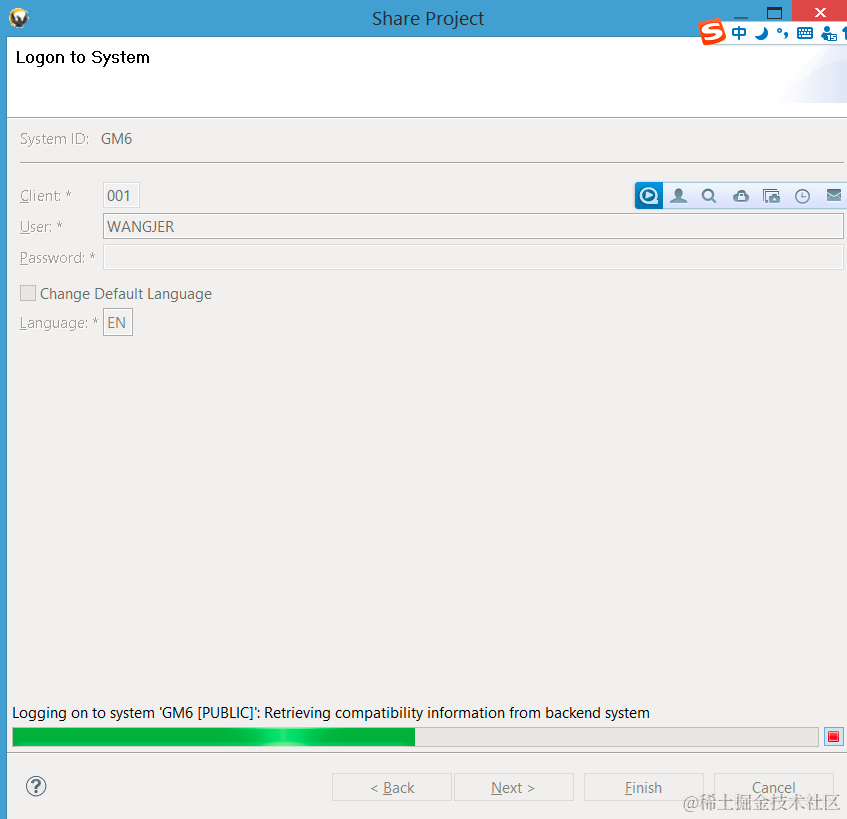Open the soft keyboard icon in IME bar
847x819 pixels.
[x=805, y=33]
